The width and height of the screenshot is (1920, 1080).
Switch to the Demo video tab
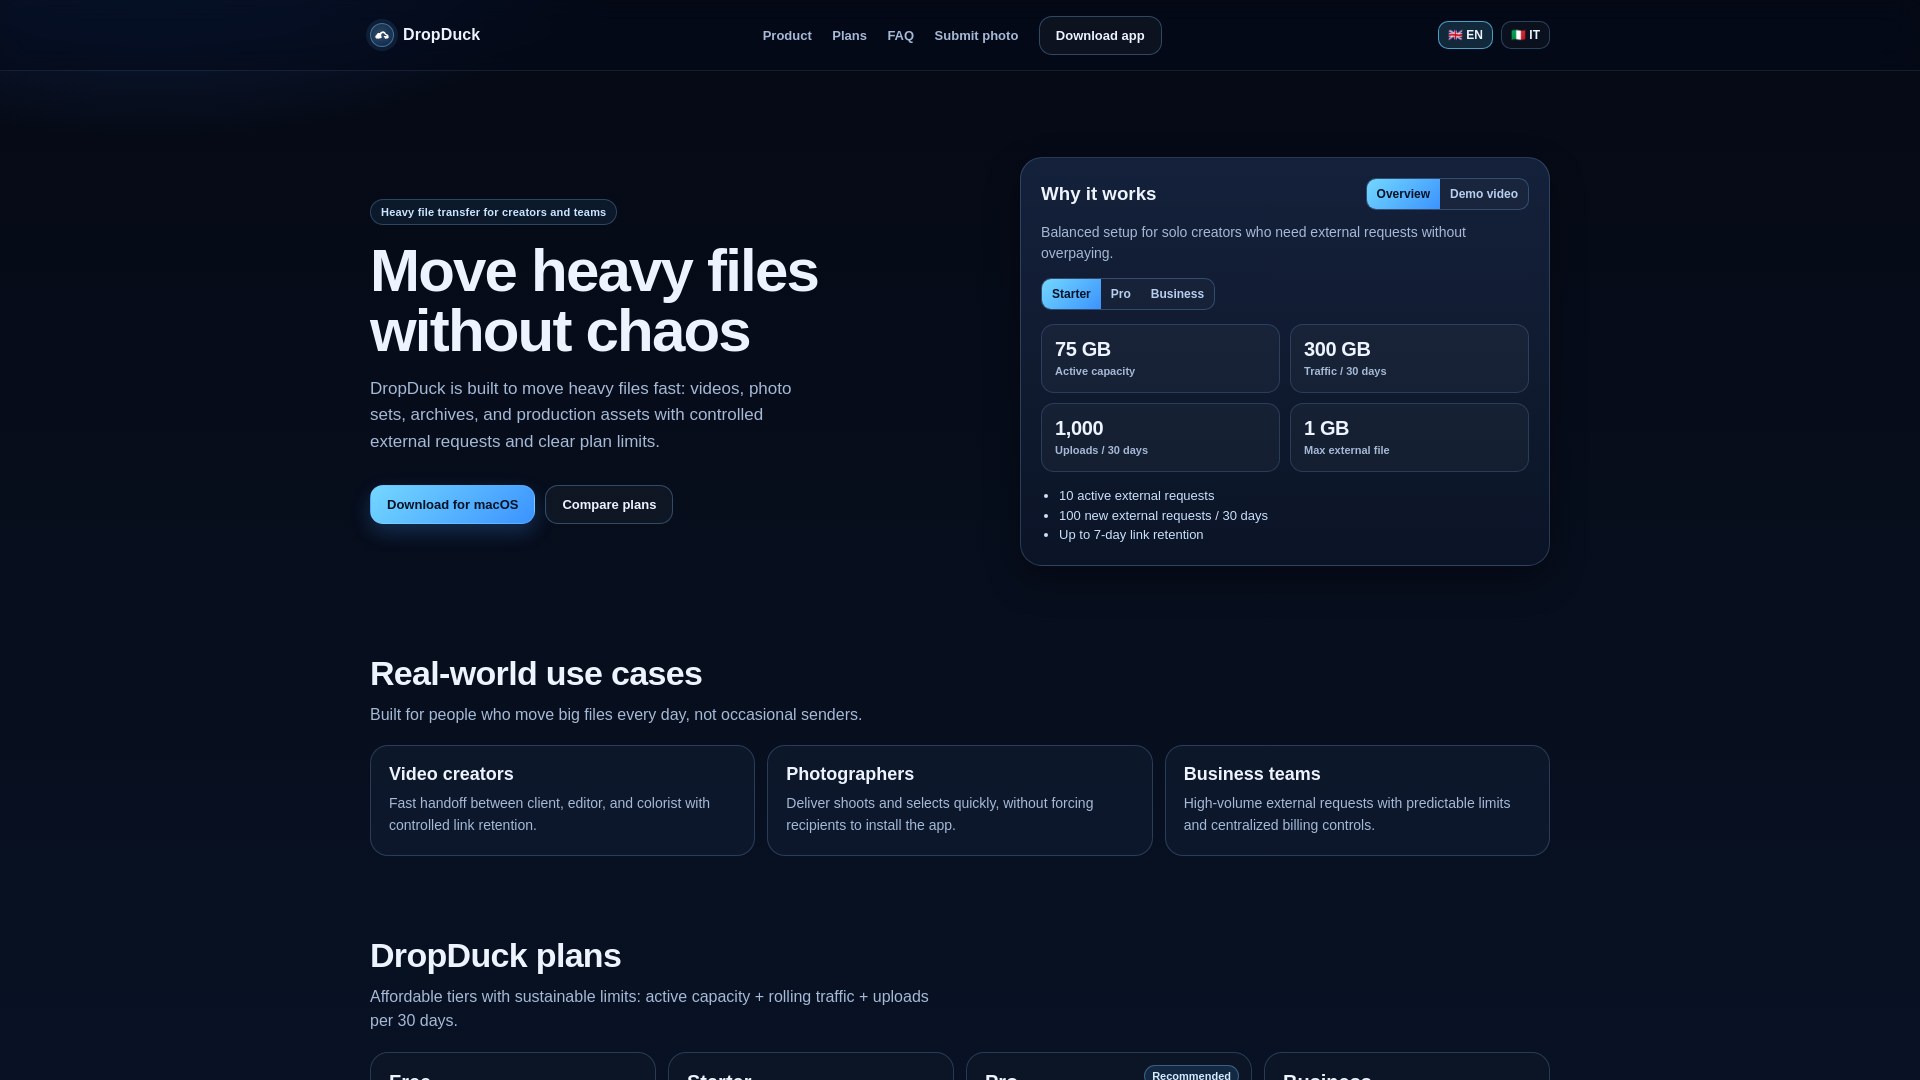point(1484,194)
